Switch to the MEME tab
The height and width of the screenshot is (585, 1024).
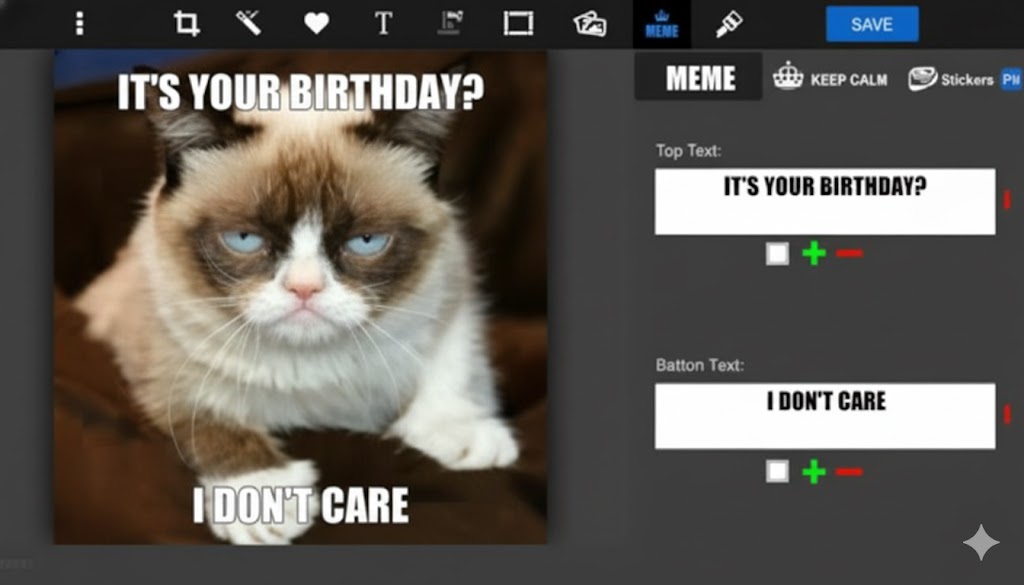click(x=699, y=78)
